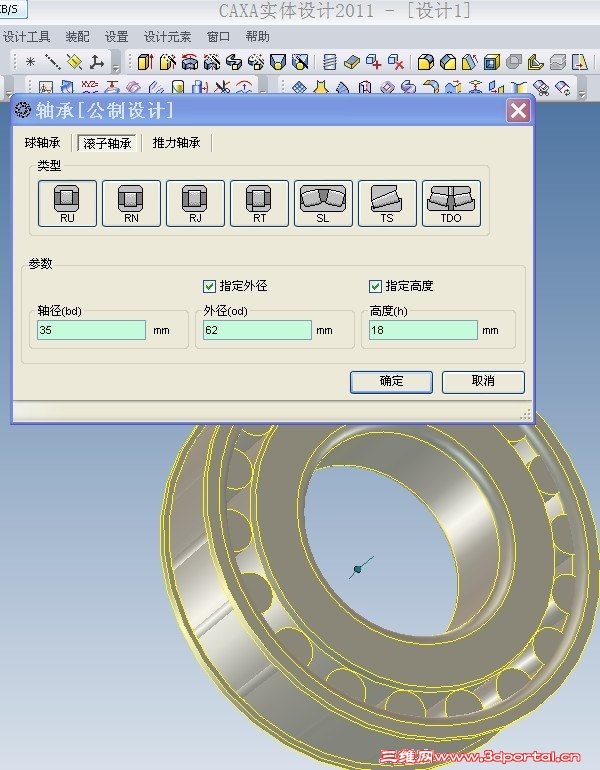Click the Boolean subtract icon with red X
600x770 pixels.
tap(396, 62)
